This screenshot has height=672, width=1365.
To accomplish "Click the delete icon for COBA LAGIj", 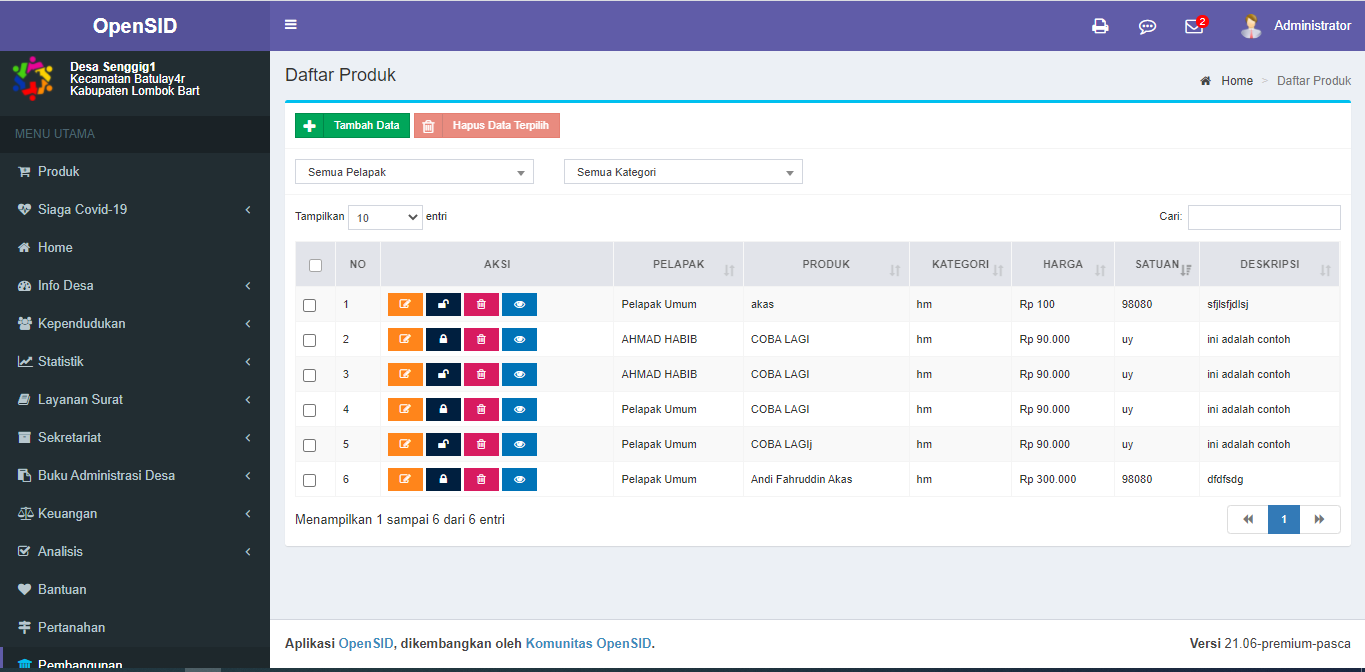I will click(481, 444).
